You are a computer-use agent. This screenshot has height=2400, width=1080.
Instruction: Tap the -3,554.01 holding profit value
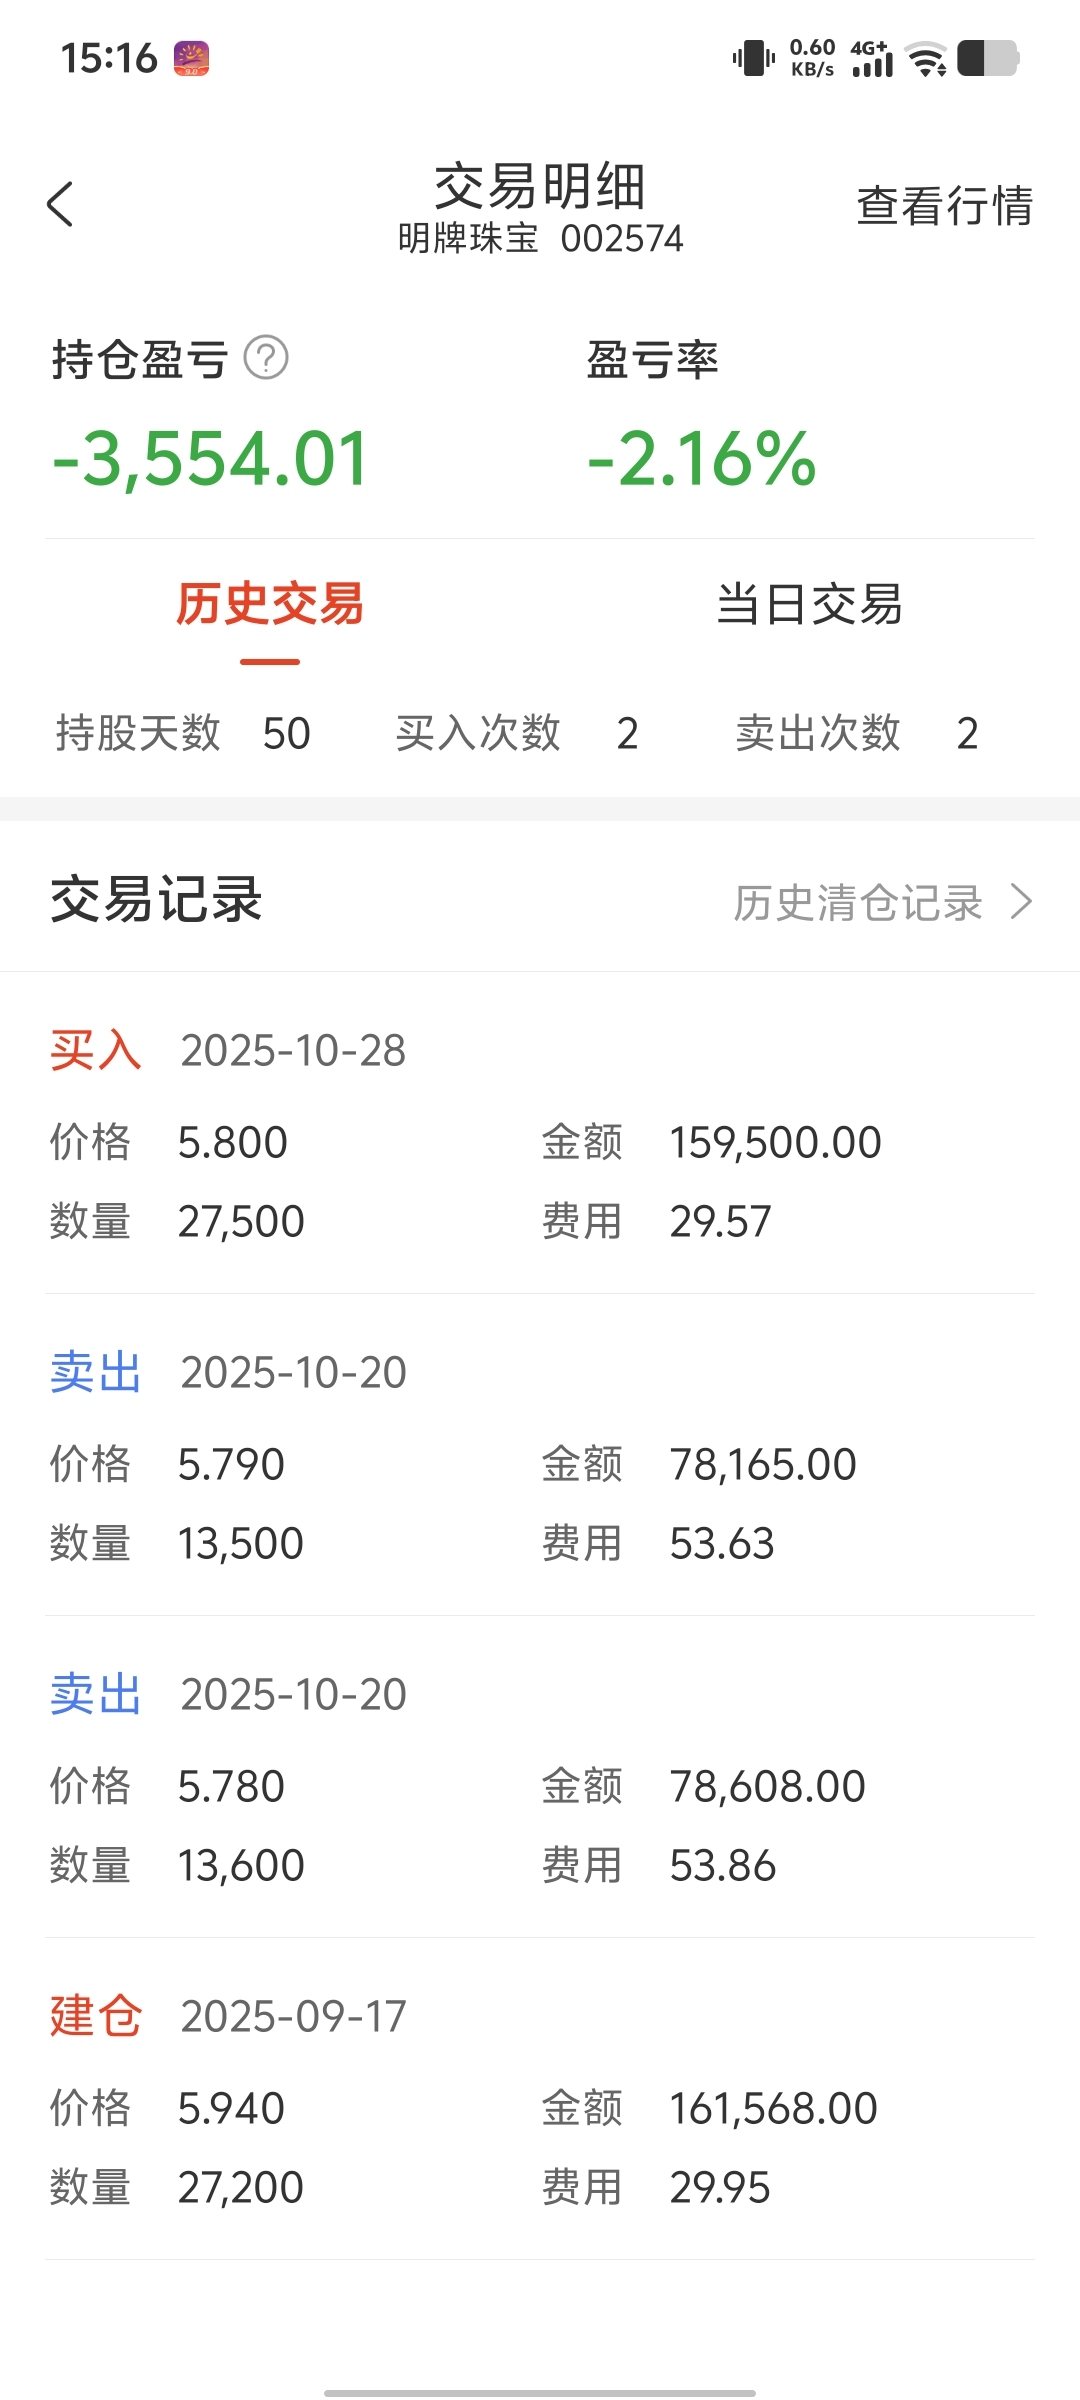pos(210,459)
